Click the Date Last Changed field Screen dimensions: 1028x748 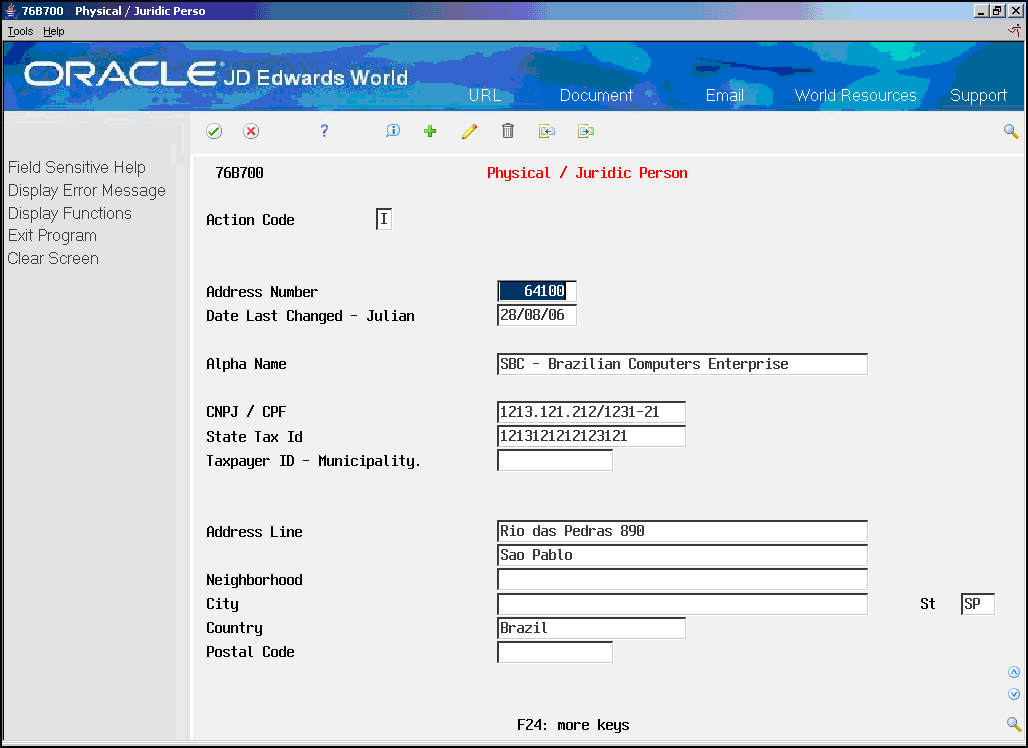(x=536, y=315)
